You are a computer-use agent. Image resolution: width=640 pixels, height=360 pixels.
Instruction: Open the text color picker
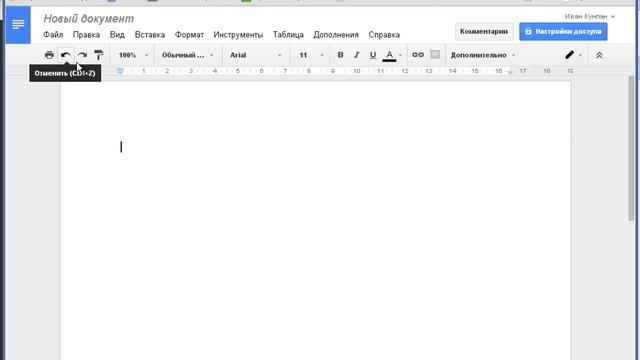click(x=392, y=55)
